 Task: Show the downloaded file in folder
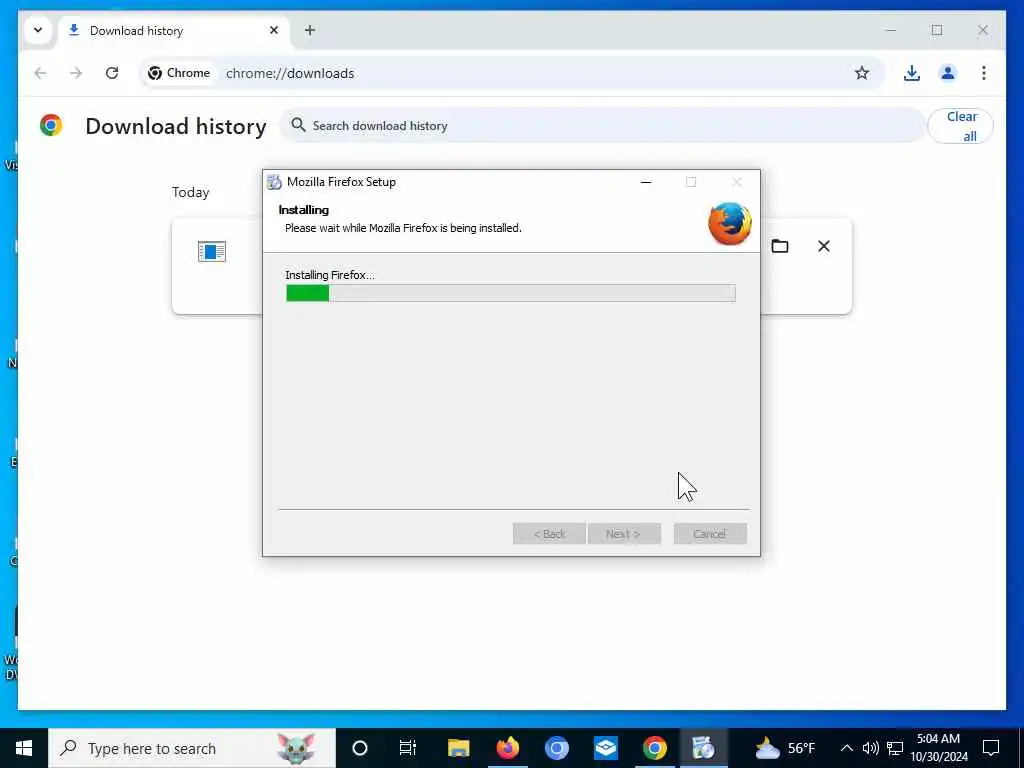click(780, 246)
